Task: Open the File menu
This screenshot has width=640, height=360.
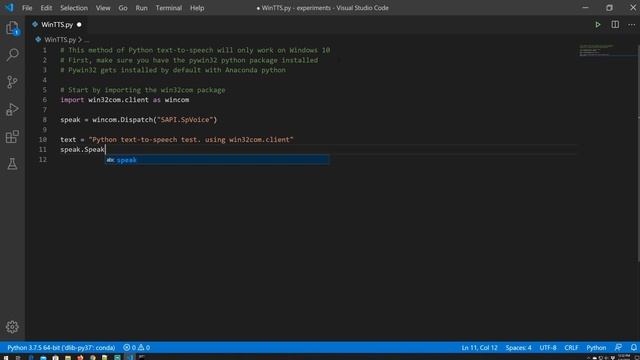Action: pyautogui.click(x=27, y=8)
